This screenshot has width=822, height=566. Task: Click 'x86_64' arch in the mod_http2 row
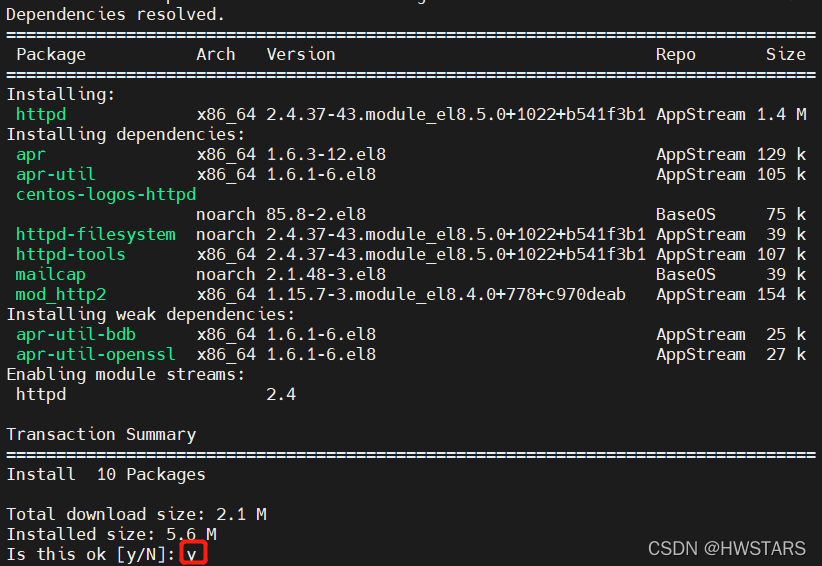[x=226, y=295]
